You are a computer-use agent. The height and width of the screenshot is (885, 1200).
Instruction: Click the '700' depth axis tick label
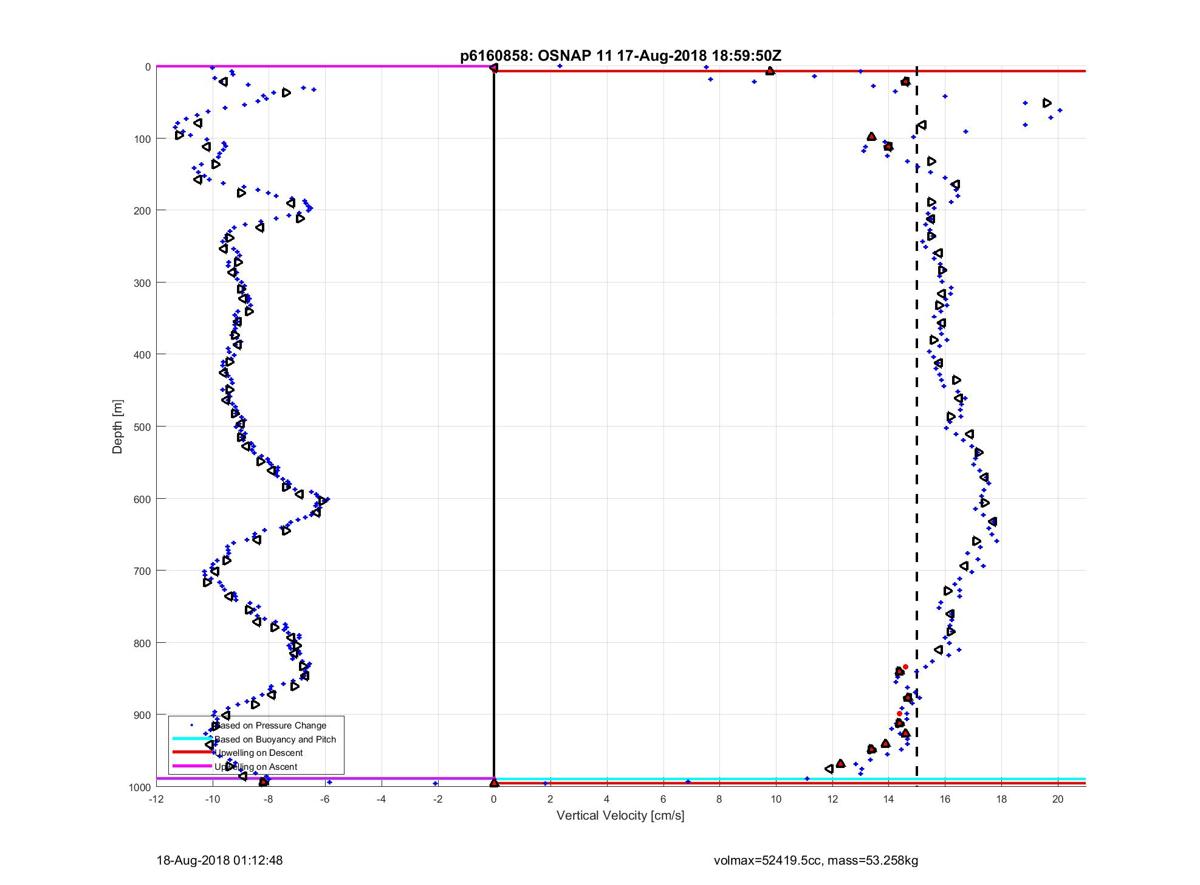pos(141,571)
